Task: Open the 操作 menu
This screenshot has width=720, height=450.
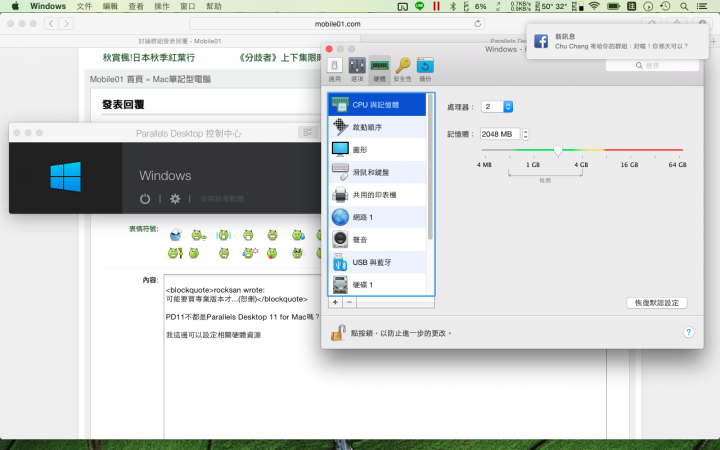Action: click(x=162, y=6)
